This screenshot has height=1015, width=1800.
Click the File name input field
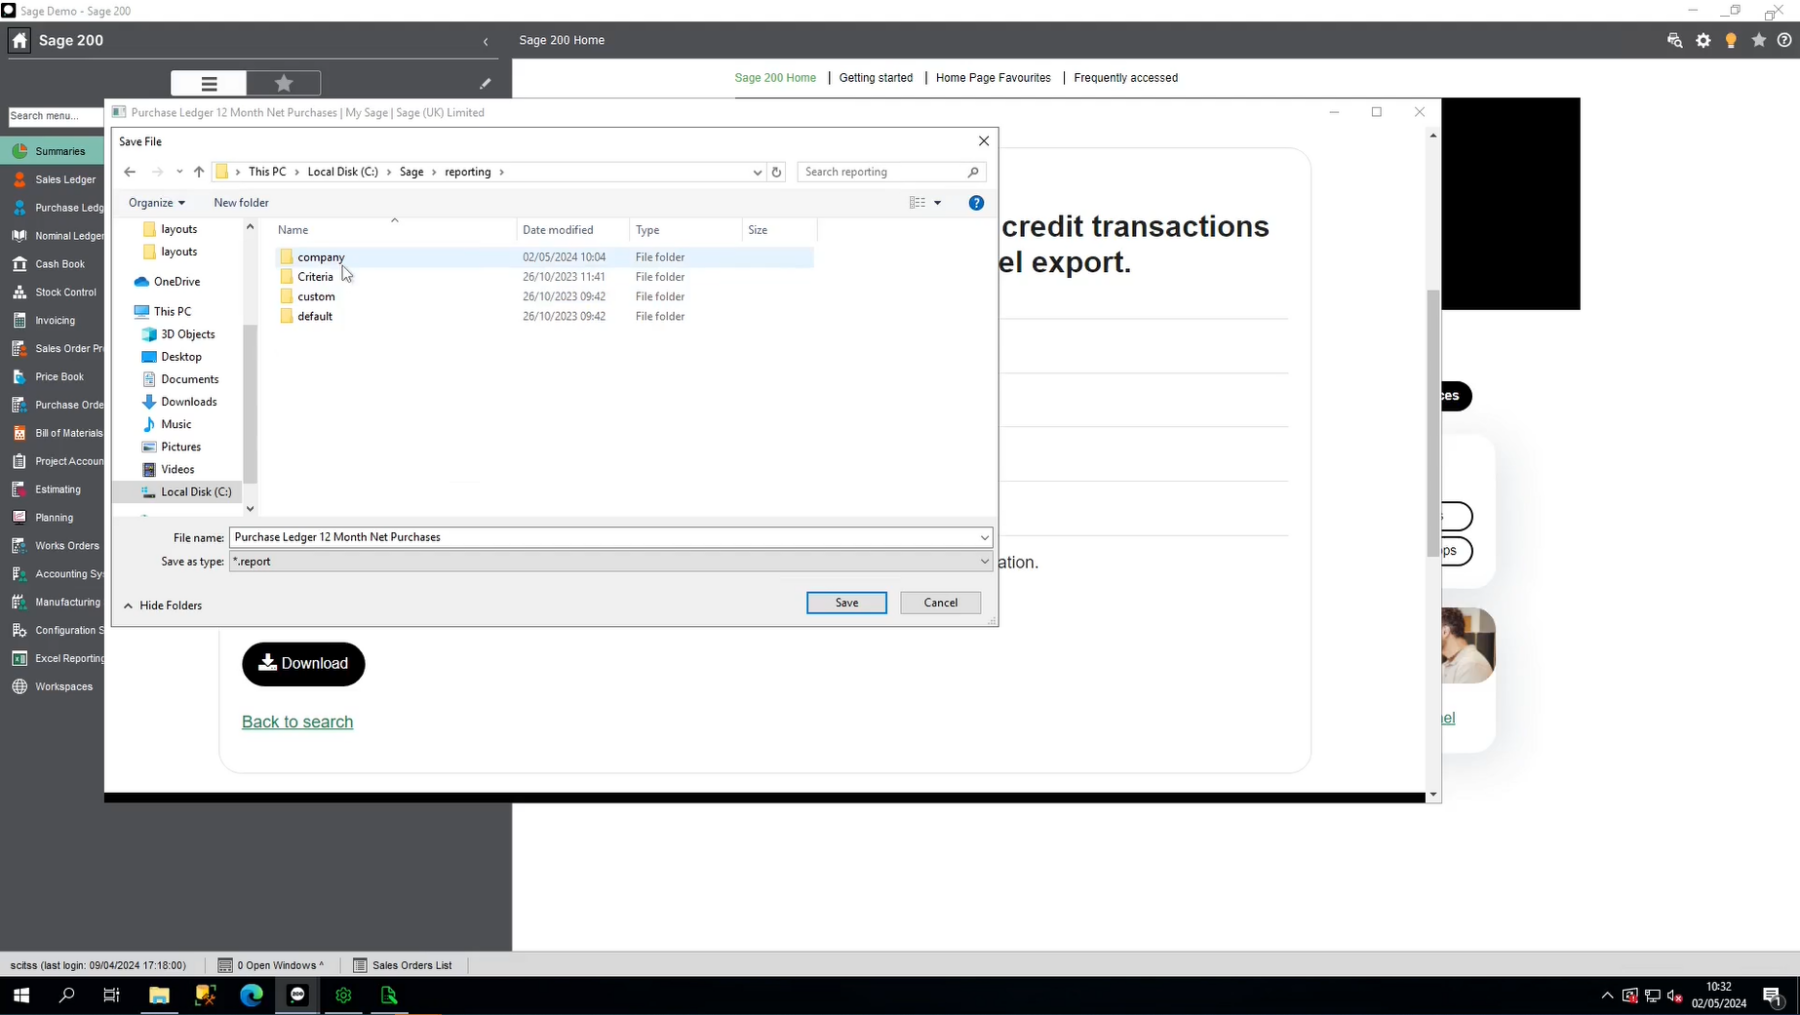coord(600,537)
